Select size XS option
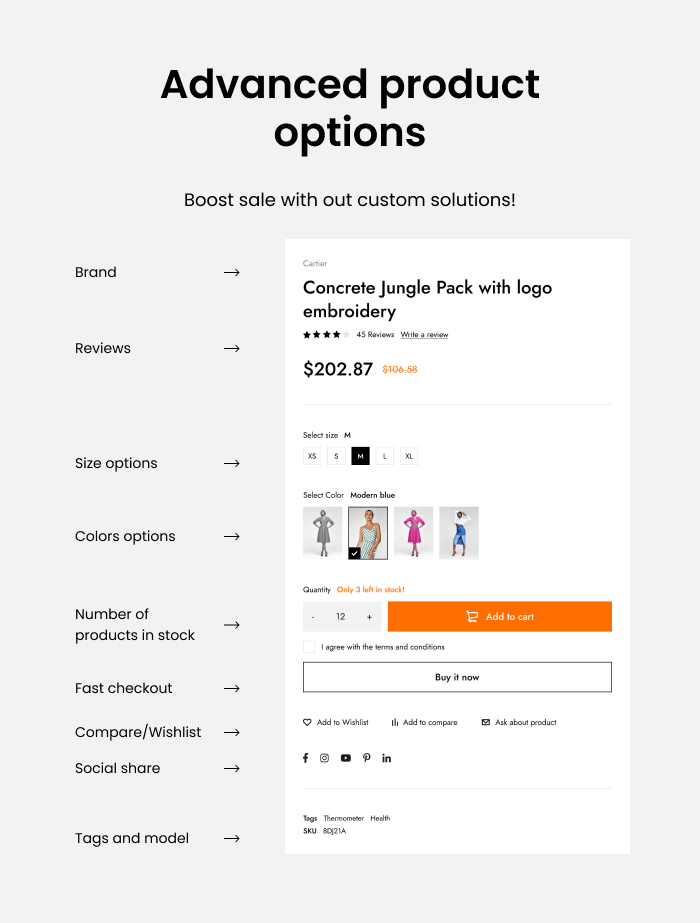The width and height of the screenshot is (700, 923). (x=312, y=456)
